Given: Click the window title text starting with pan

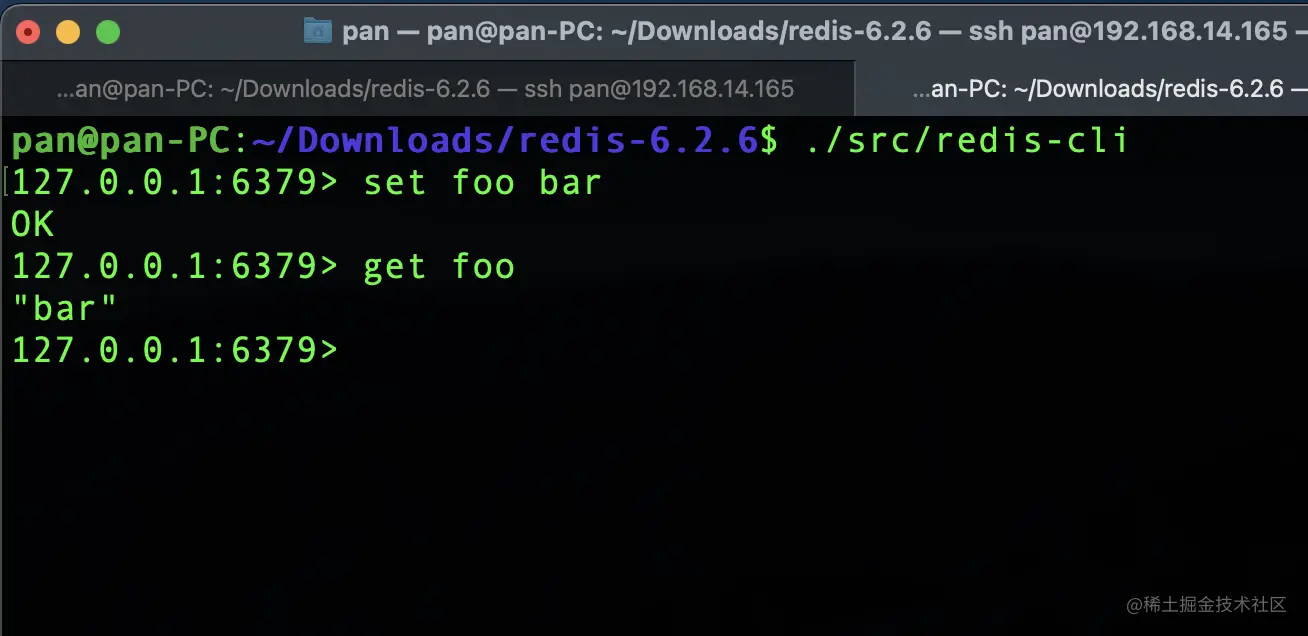Looking at the screenshot, I should 815,32.
